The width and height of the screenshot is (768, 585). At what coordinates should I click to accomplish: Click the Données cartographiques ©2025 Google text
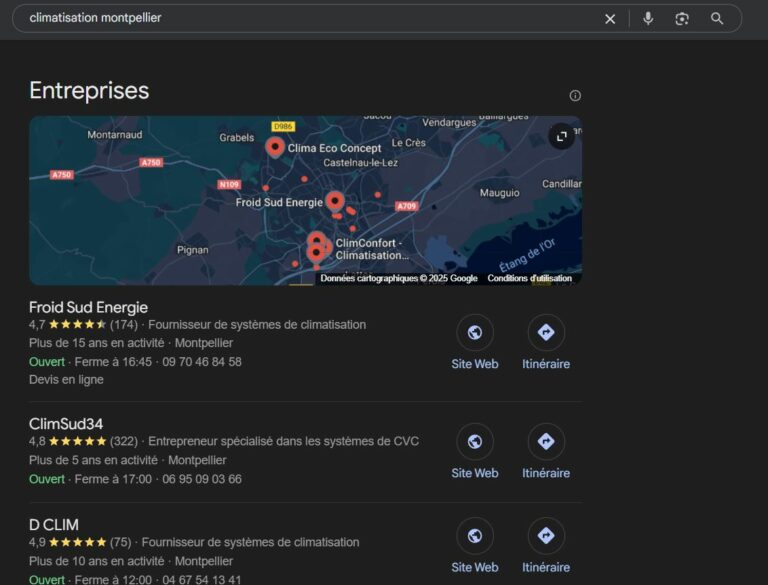[x=399, y=278]
